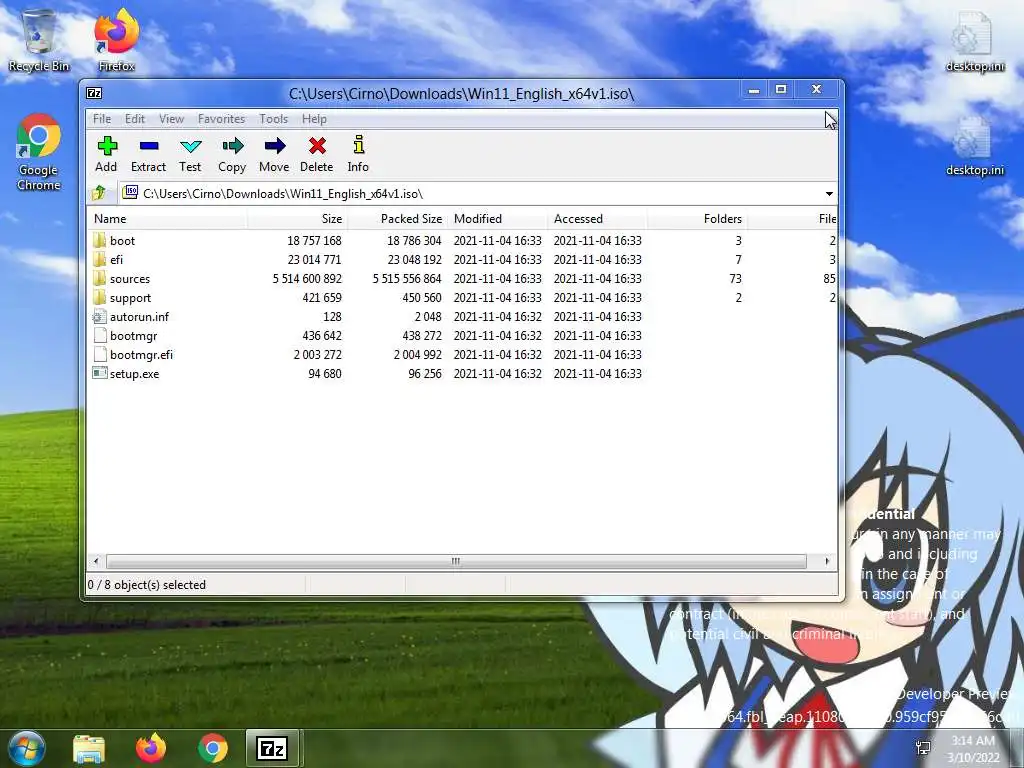Select the setup.exe file icon
This screenshot has width=1024, height=768.
[x=99, y=374]
